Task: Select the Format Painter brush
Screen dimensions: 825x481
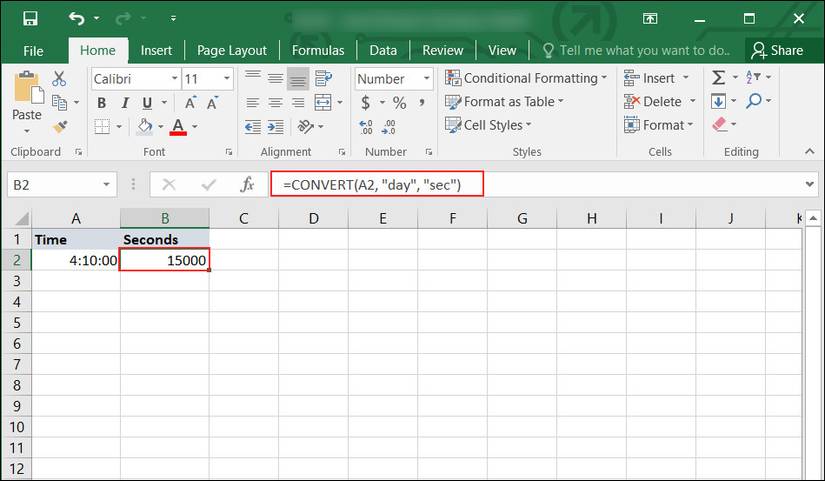Action: click(x=59, y=126)
